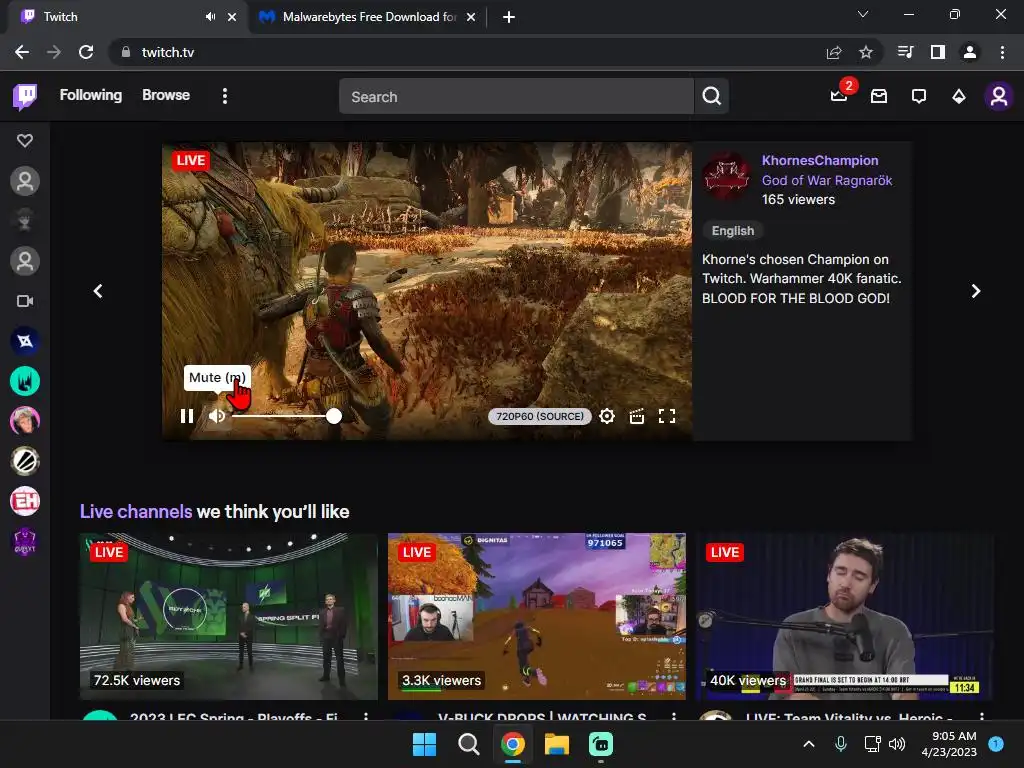Image resolution: width=1024 pixels, height=768 pixels.
Task: Open a new browser tab
Action: [509, 17]
